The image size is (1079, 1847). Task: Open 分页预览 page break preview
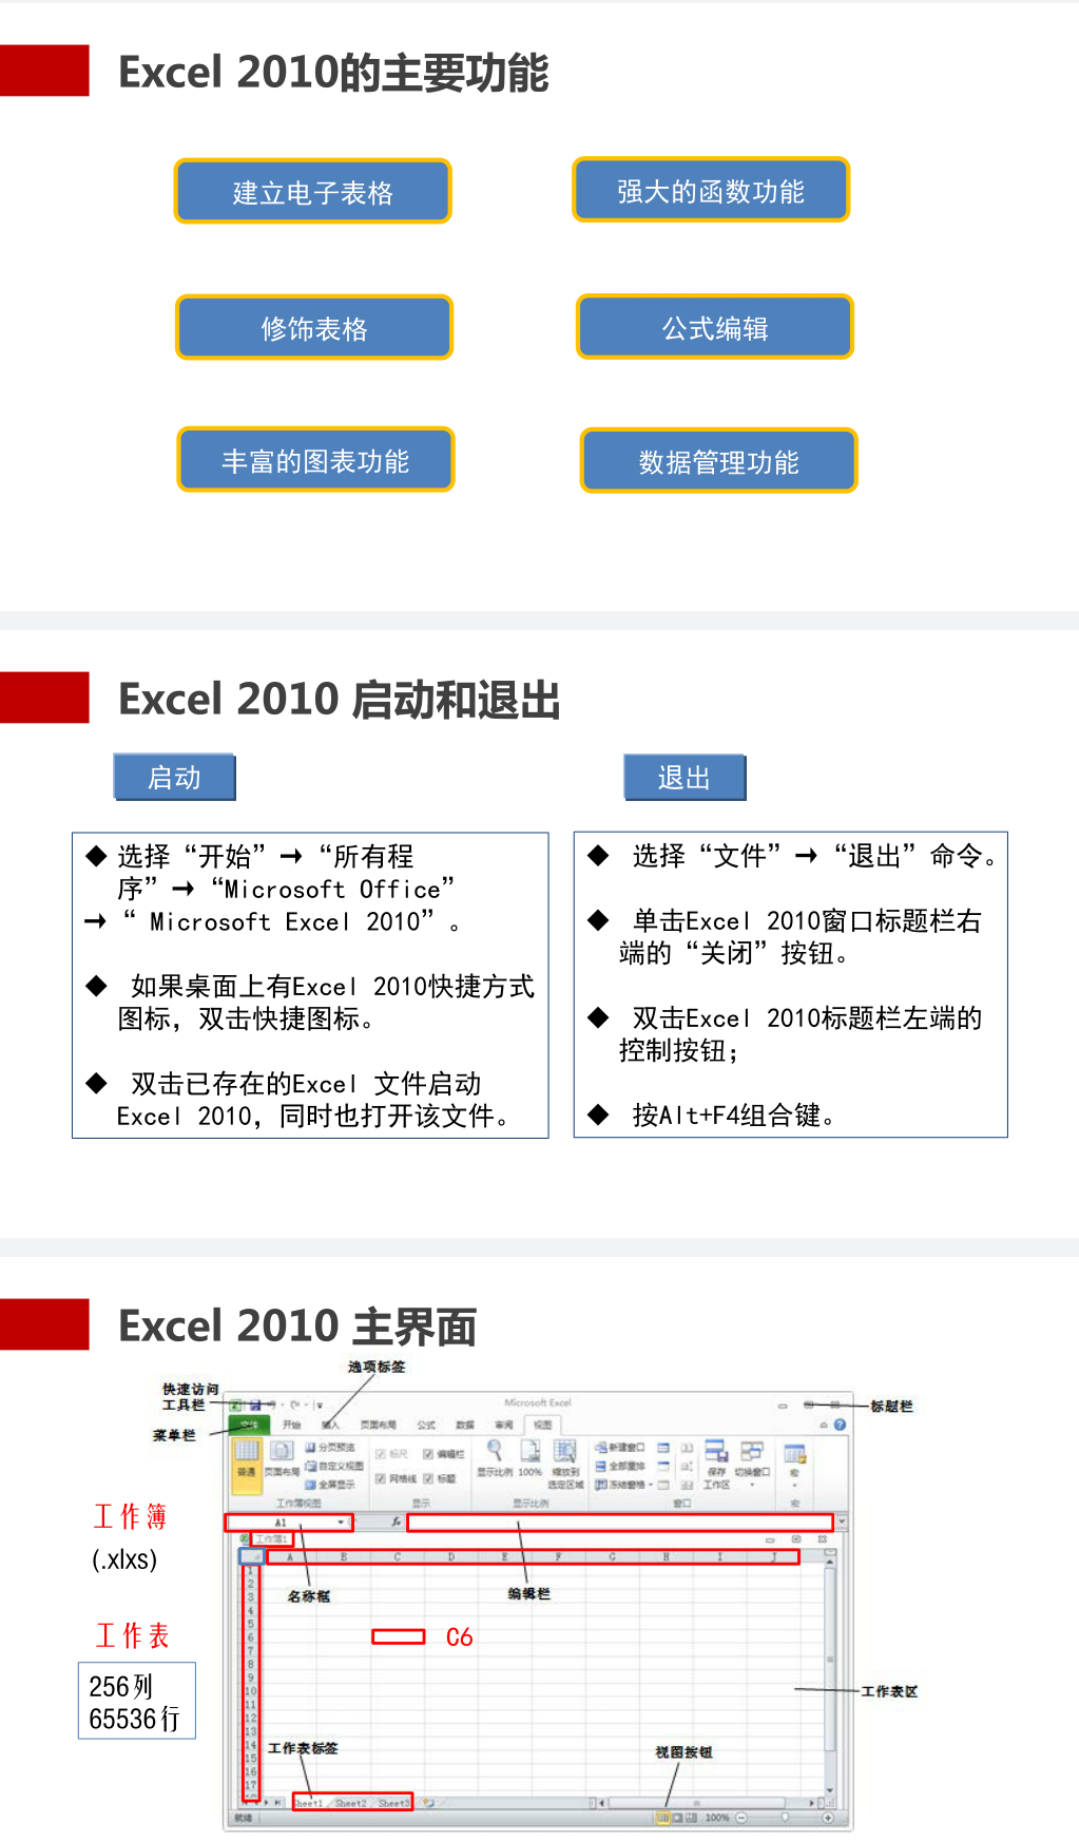click(x=330, y=1447)
